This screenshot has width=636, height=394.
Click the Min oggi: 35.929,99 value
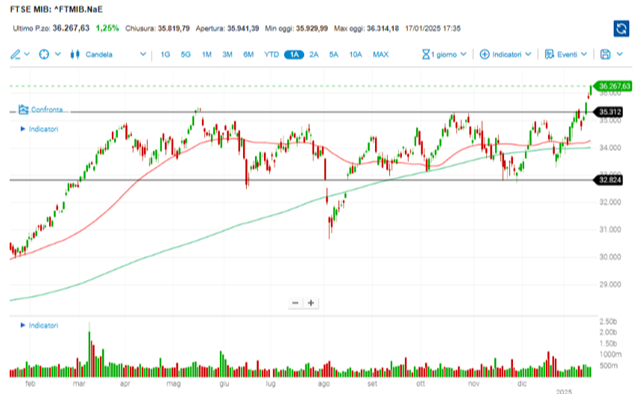pos(296,28)
